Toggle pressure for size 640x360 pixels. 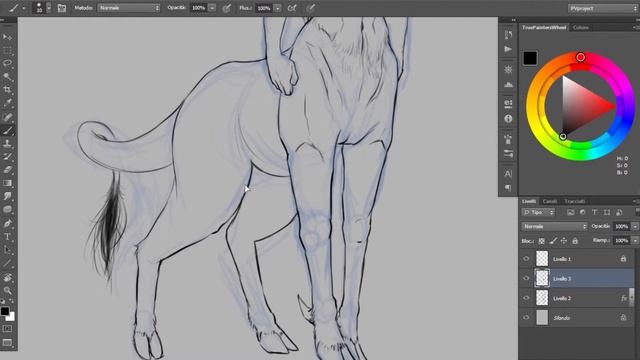click(x=311, y=8)
